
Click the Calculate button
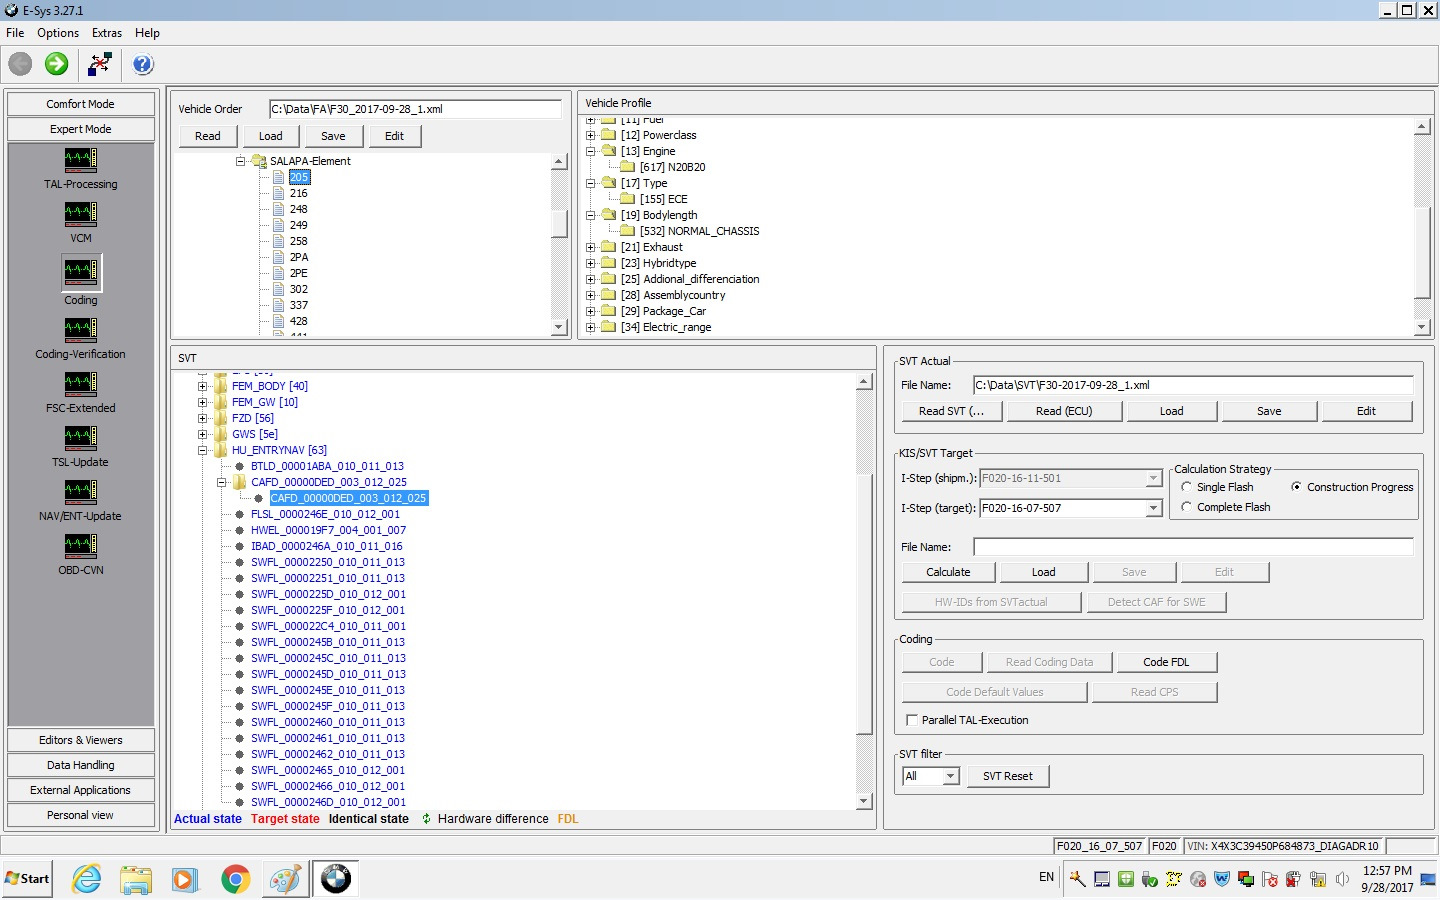948,572
